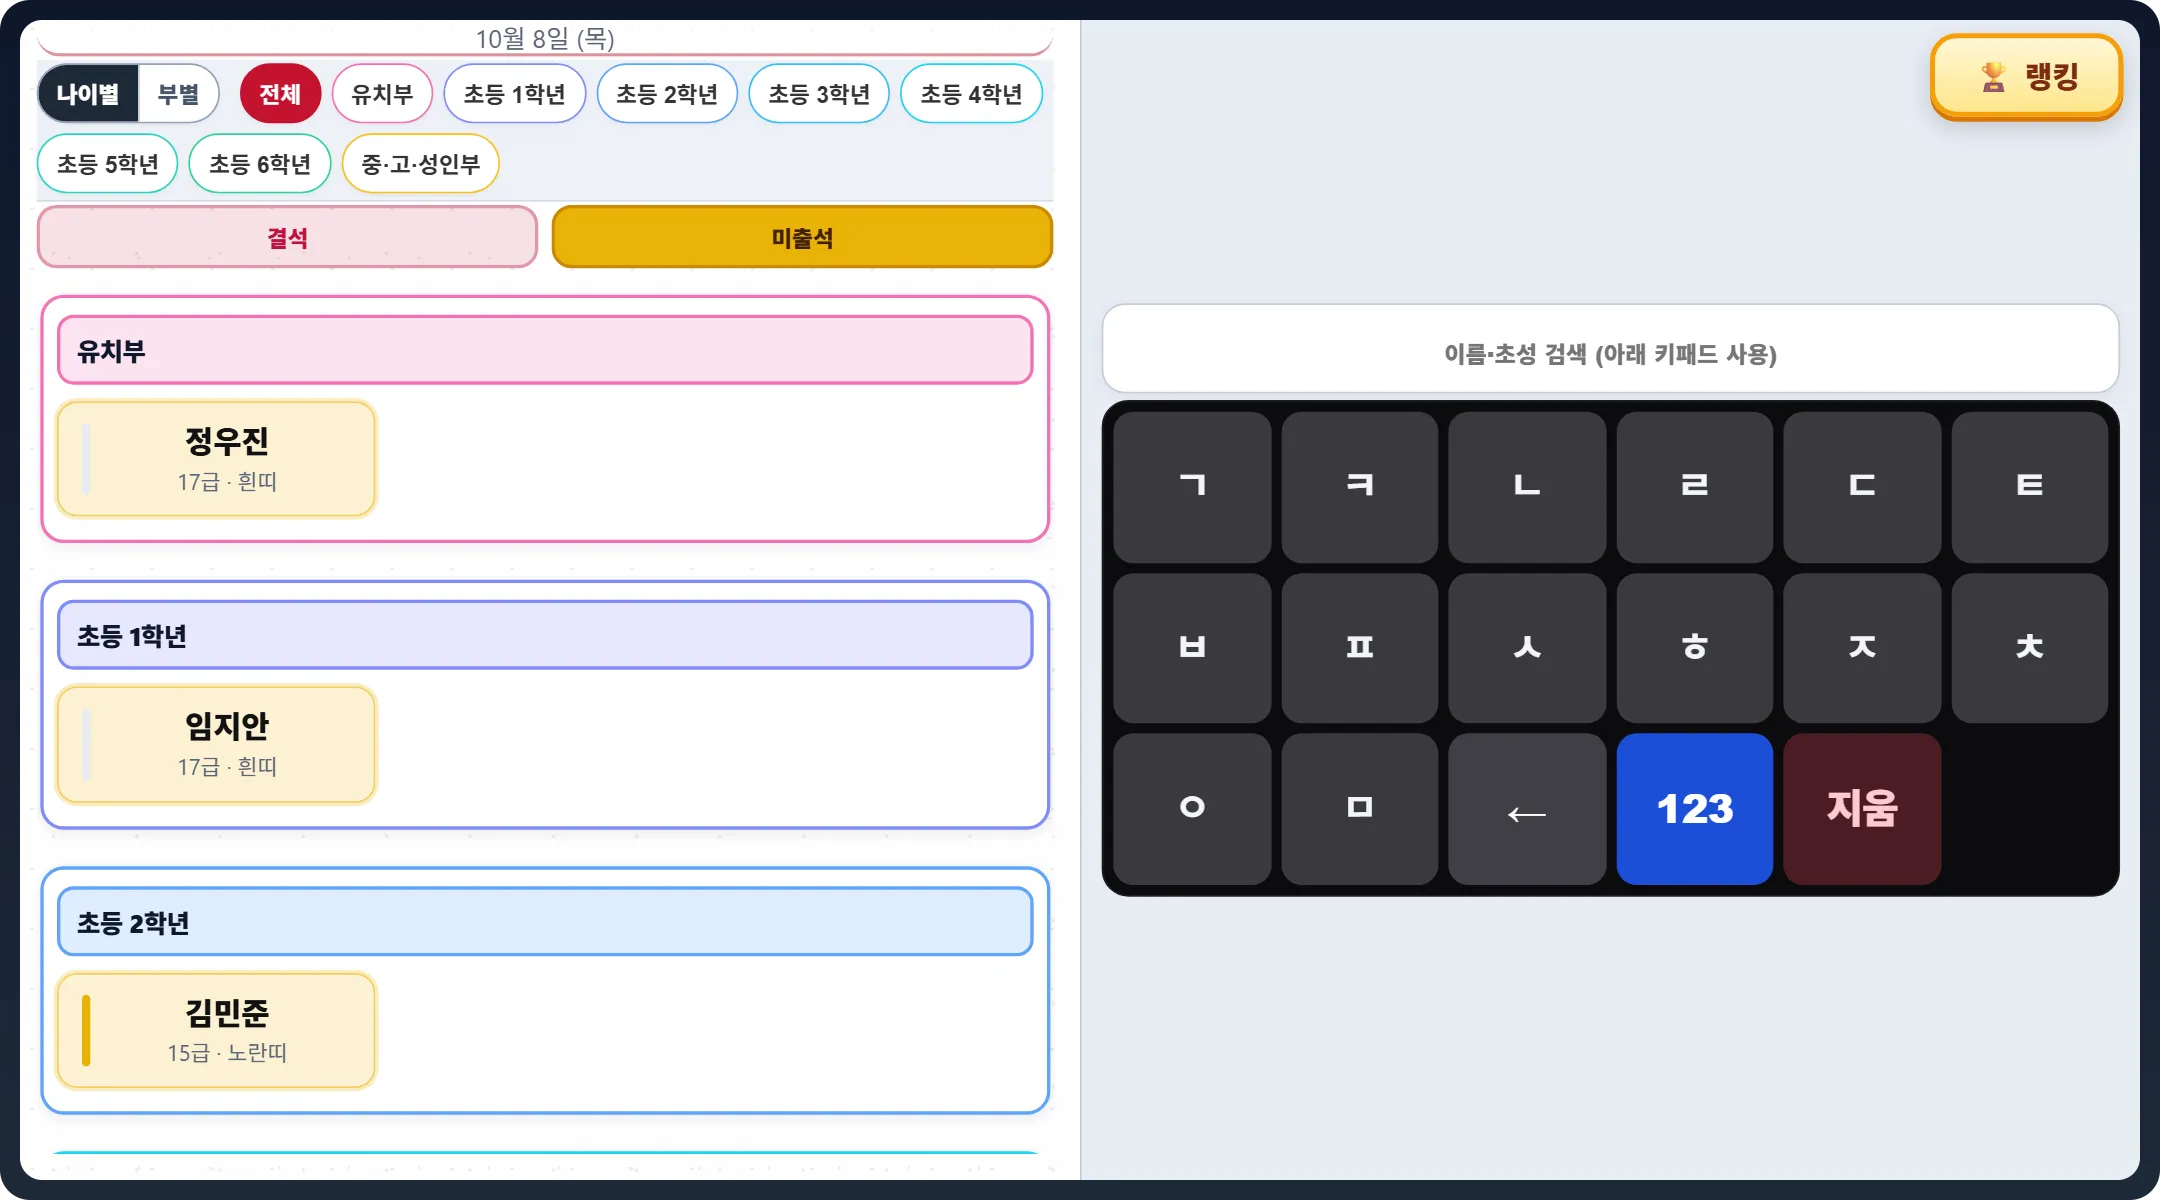Screen dimensions: 2160x1200
Task: Click the 초등 2학년 section header
Action: (x=545, y=922)
